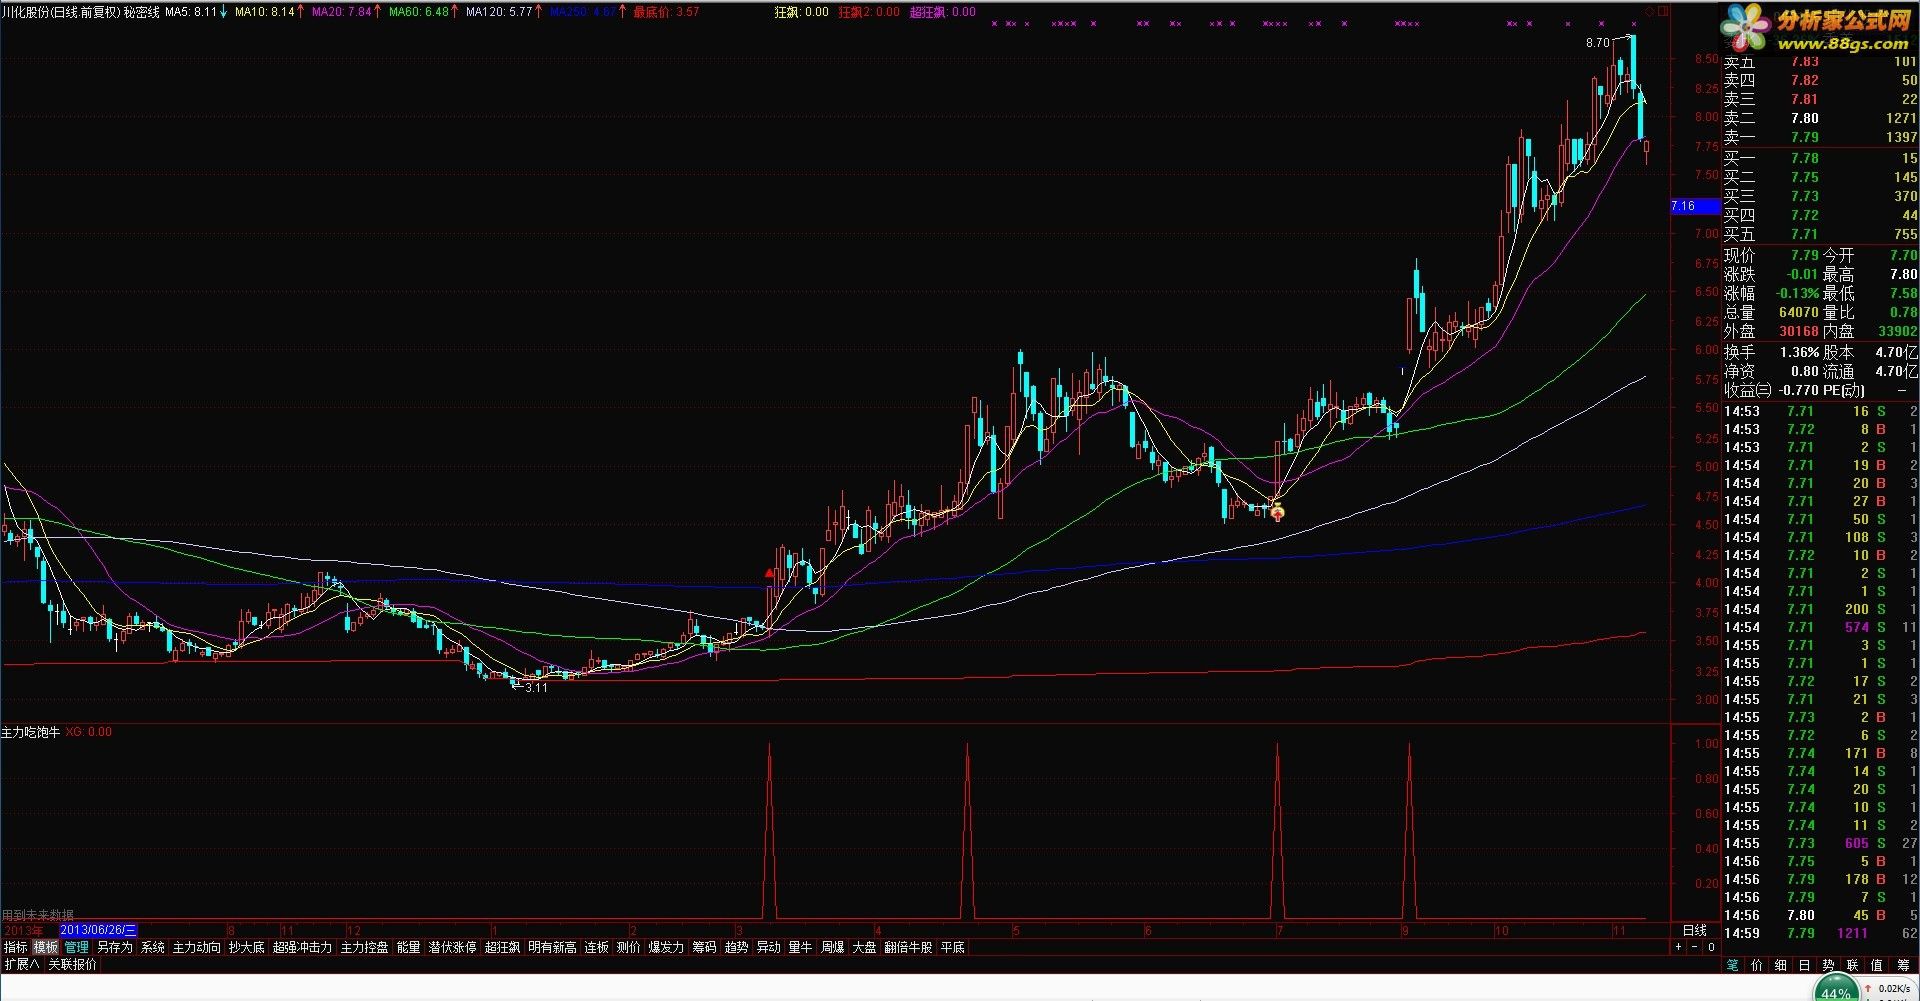Click the money-bag signal icon near July low

(1277, 514)
